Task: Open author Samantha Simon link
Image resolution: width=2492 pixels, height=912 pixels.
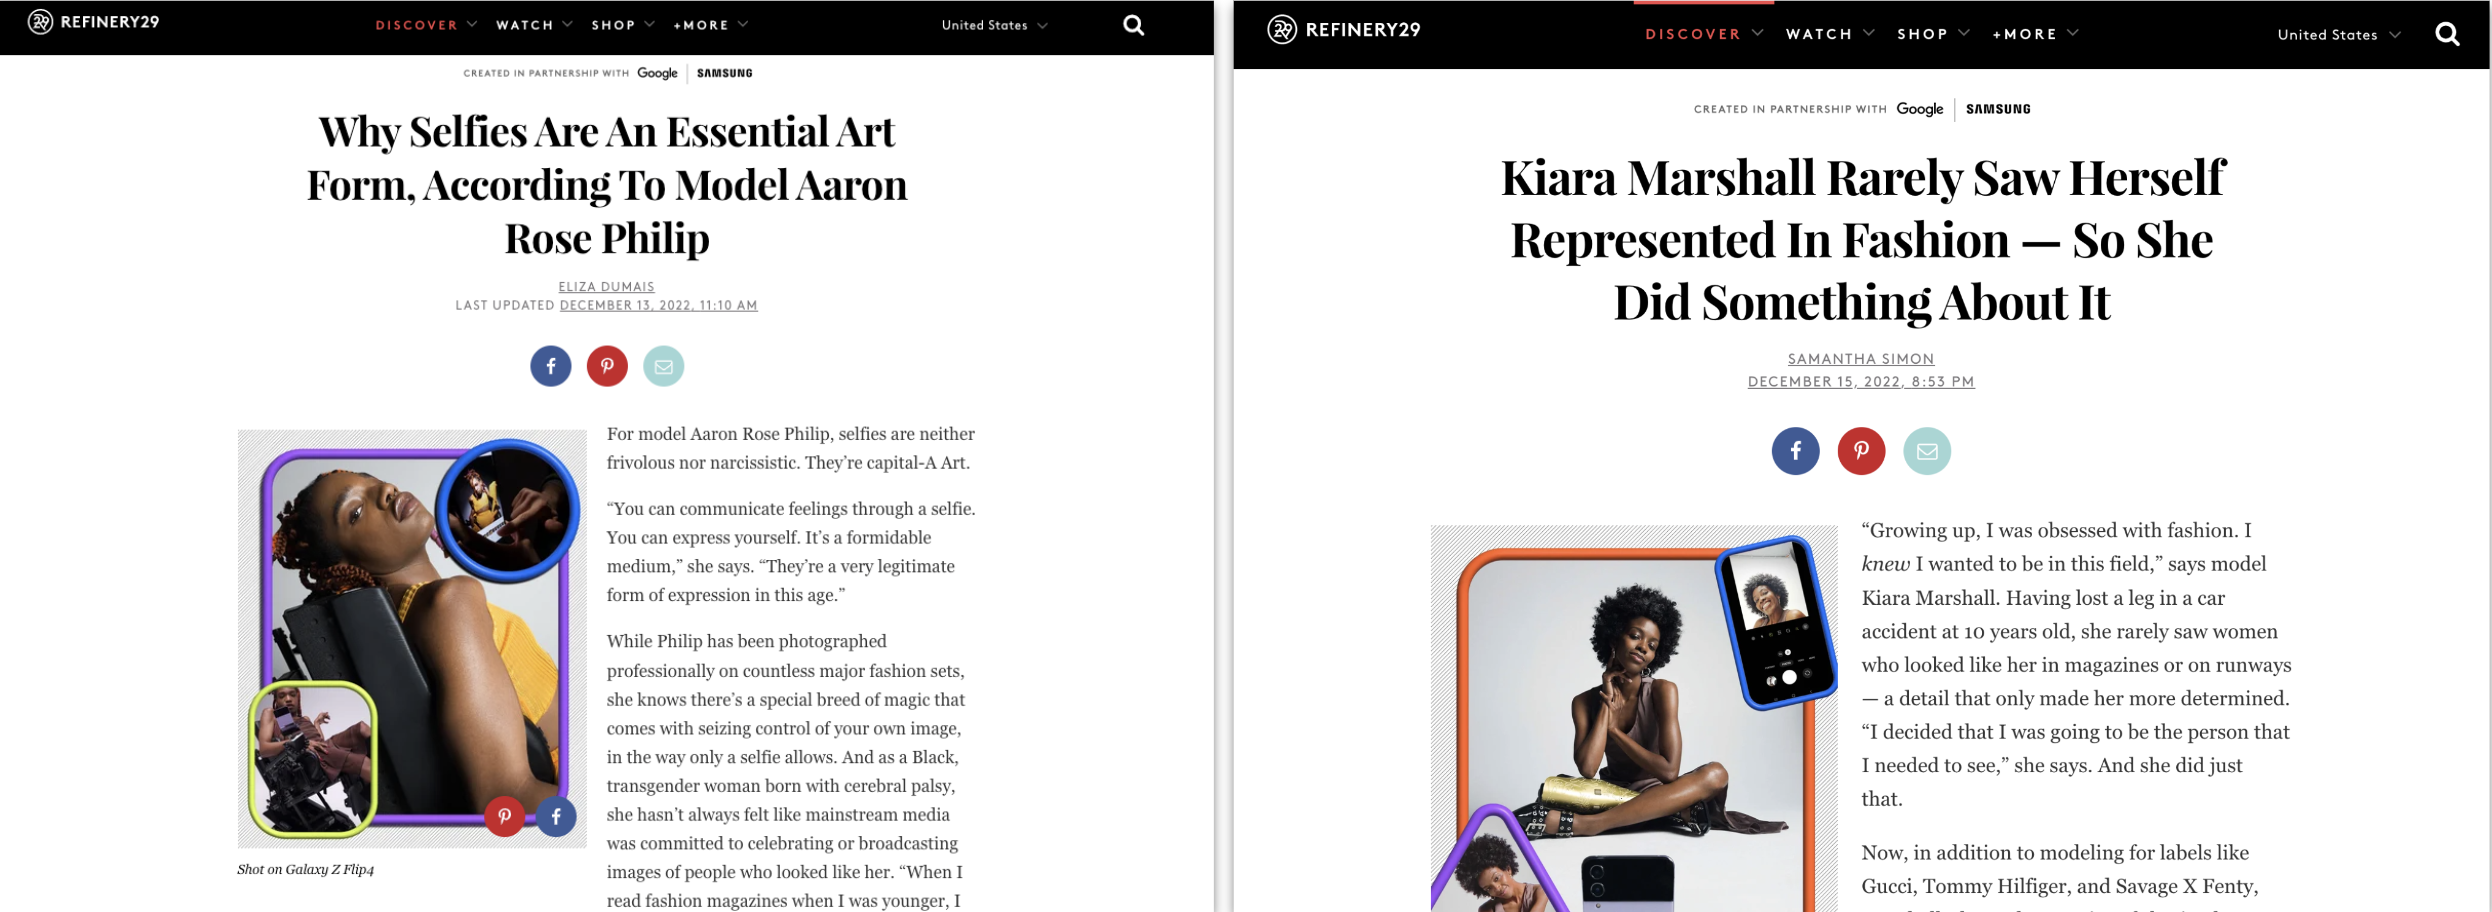Action: click(1861, 359)
